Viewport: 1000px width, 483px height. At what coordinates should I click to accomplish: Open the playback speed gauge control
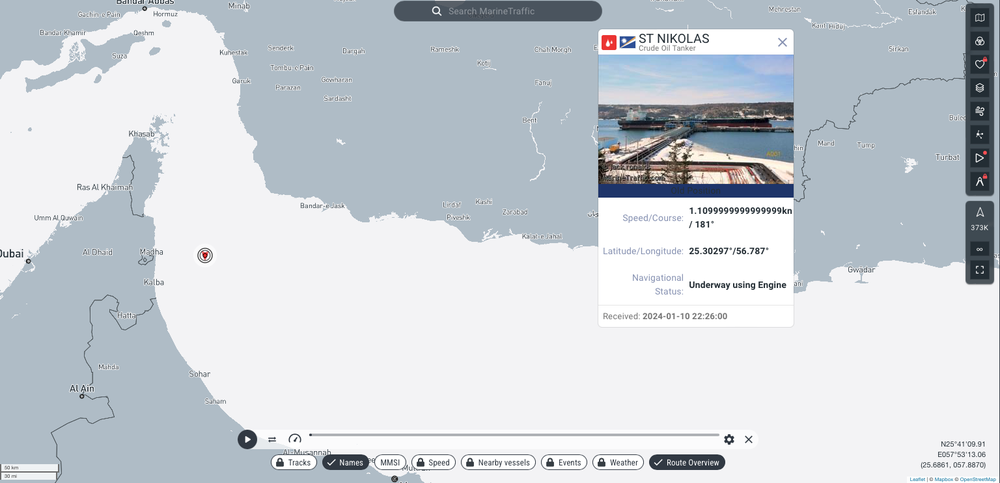pos(295,439)
